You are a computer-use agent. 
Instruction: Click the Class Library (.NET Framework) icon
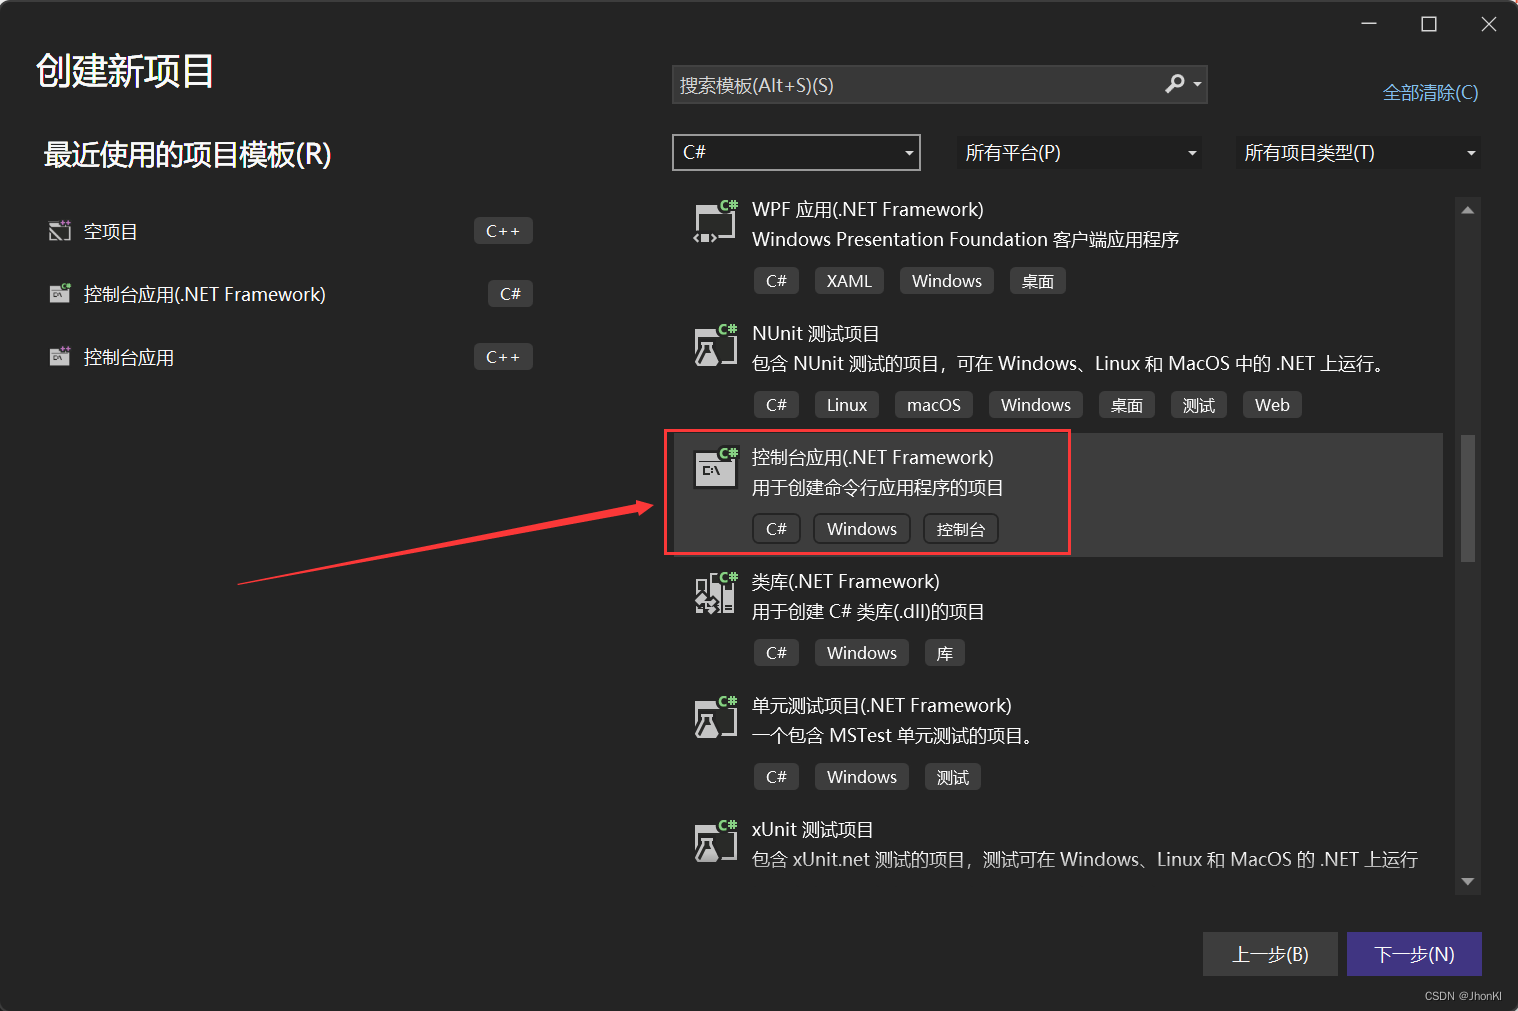[x=716, y=593]
